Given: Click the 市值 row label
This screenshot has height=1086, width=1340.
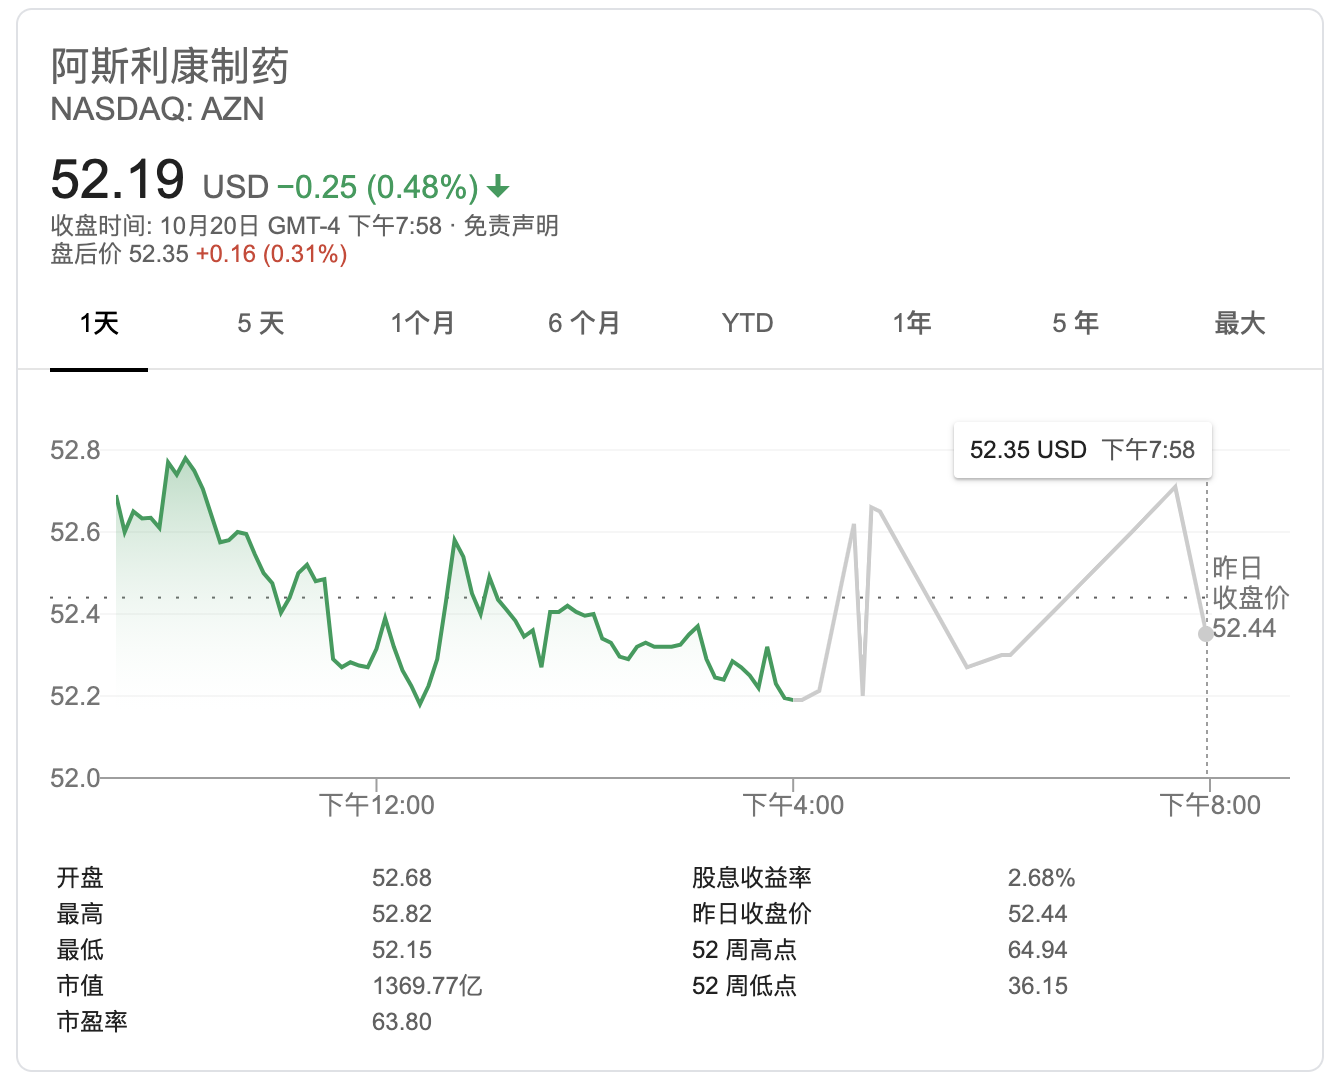Looking at the screenshot, I should click(80, 986).
